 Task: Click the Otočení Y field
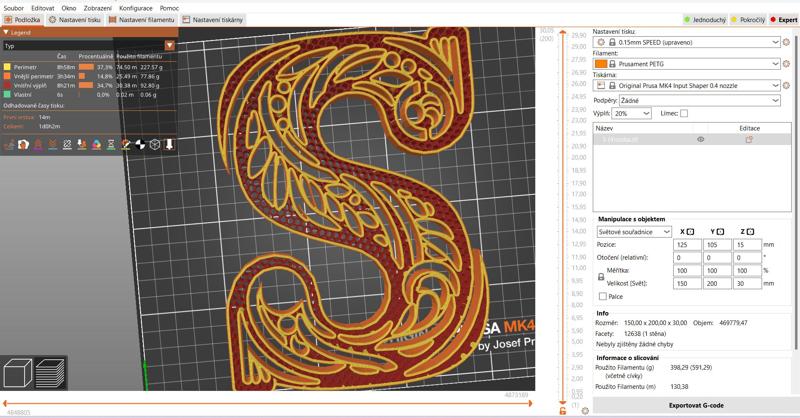click(717, 258)
